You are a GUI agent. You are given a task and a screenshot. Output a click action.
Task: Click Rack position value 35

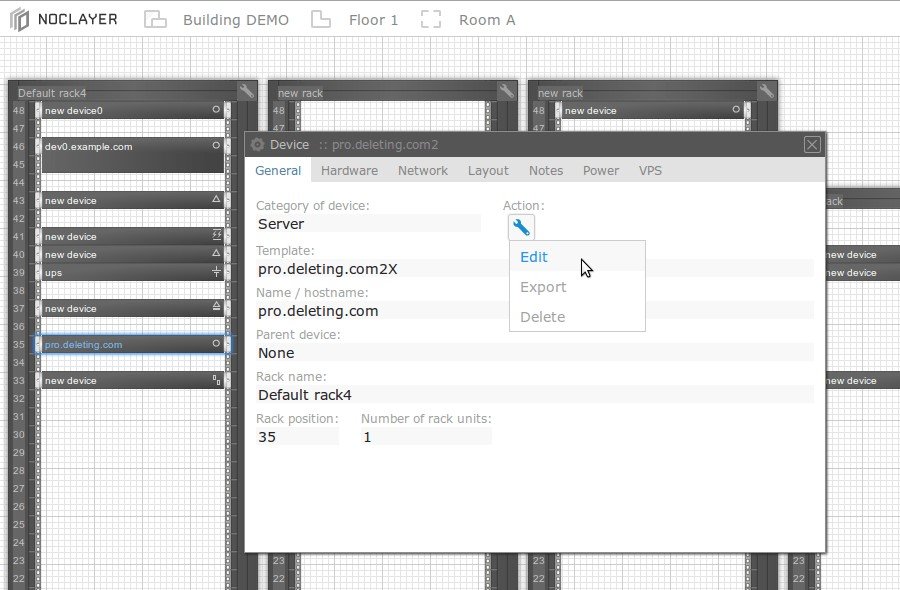[297, 436]
